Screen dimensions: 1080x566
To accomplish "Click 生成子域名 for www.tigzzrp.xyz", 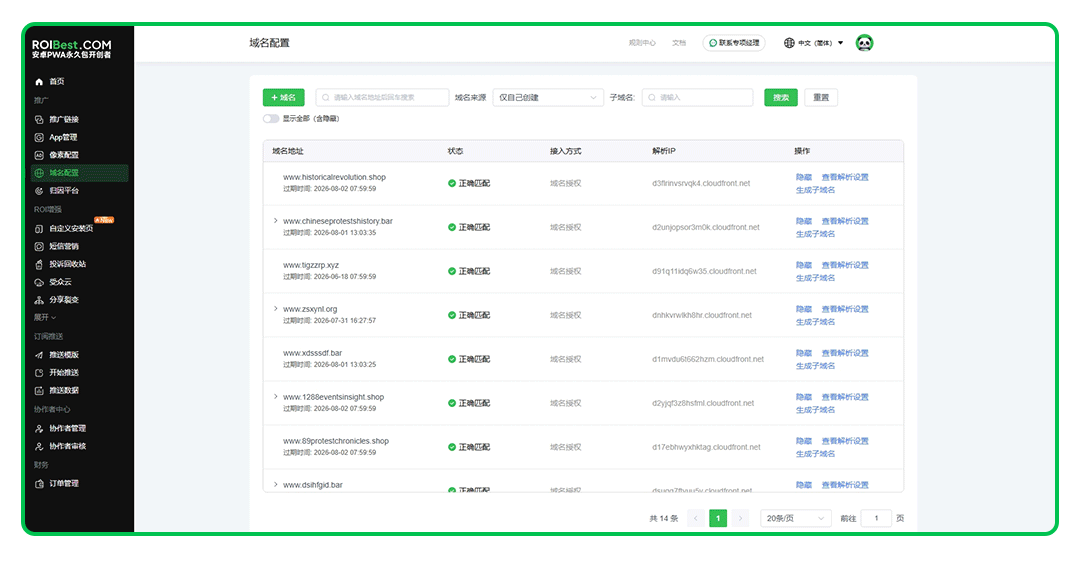I will pos(816,278).
